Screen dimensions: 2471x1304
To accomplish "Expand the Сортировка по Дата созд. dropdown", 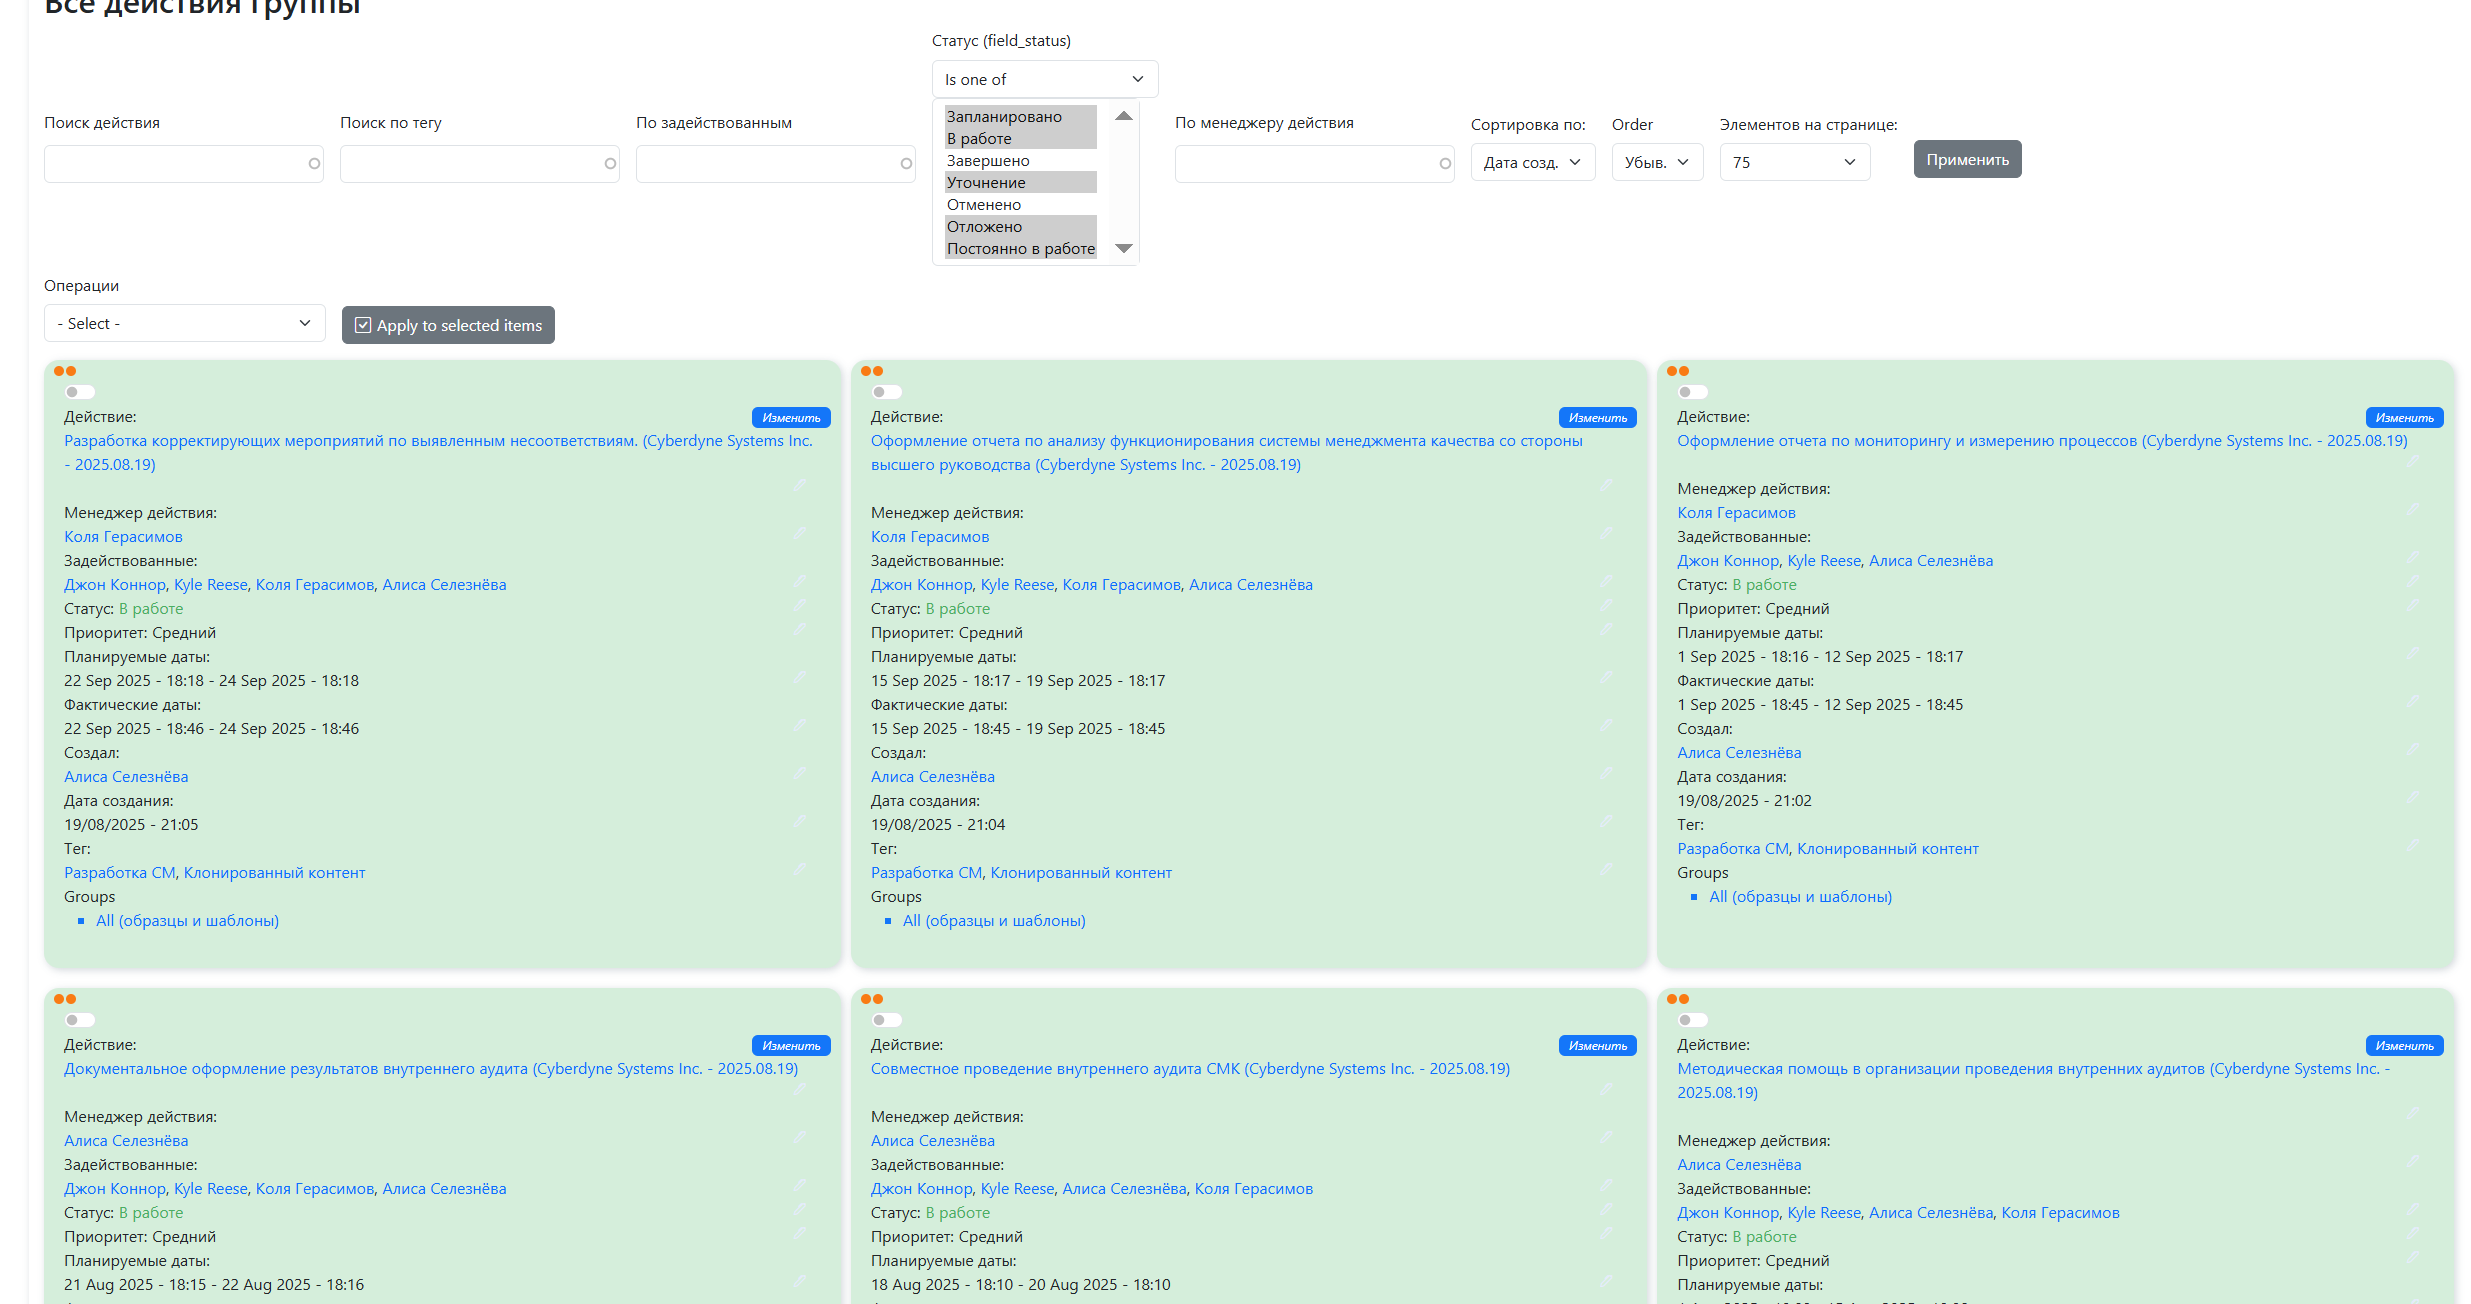I will (1532, 162).
